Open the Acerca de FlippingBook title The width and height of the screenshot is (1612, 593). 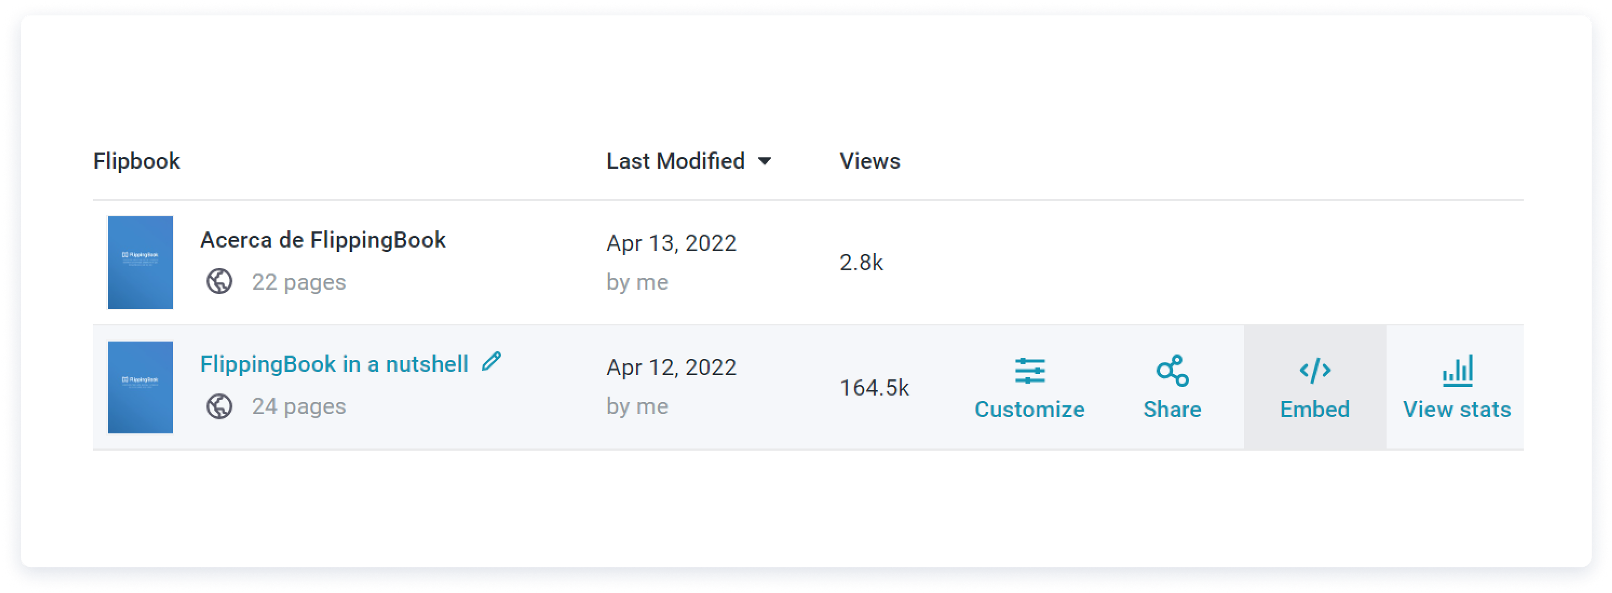(323, 240)
